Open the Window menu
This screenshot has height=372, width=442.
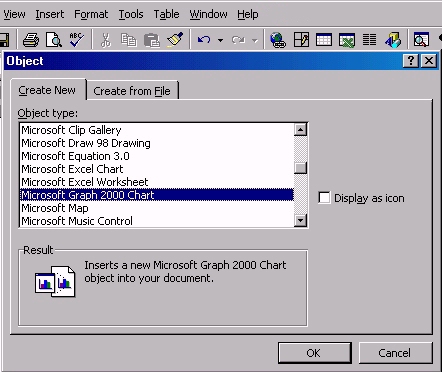coord(208,14)
